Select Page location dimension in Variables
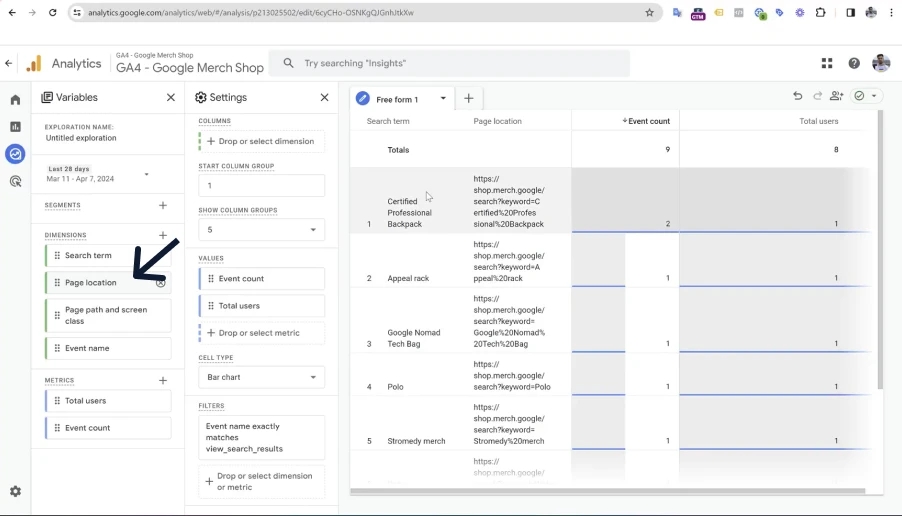 tap(108, 282)
